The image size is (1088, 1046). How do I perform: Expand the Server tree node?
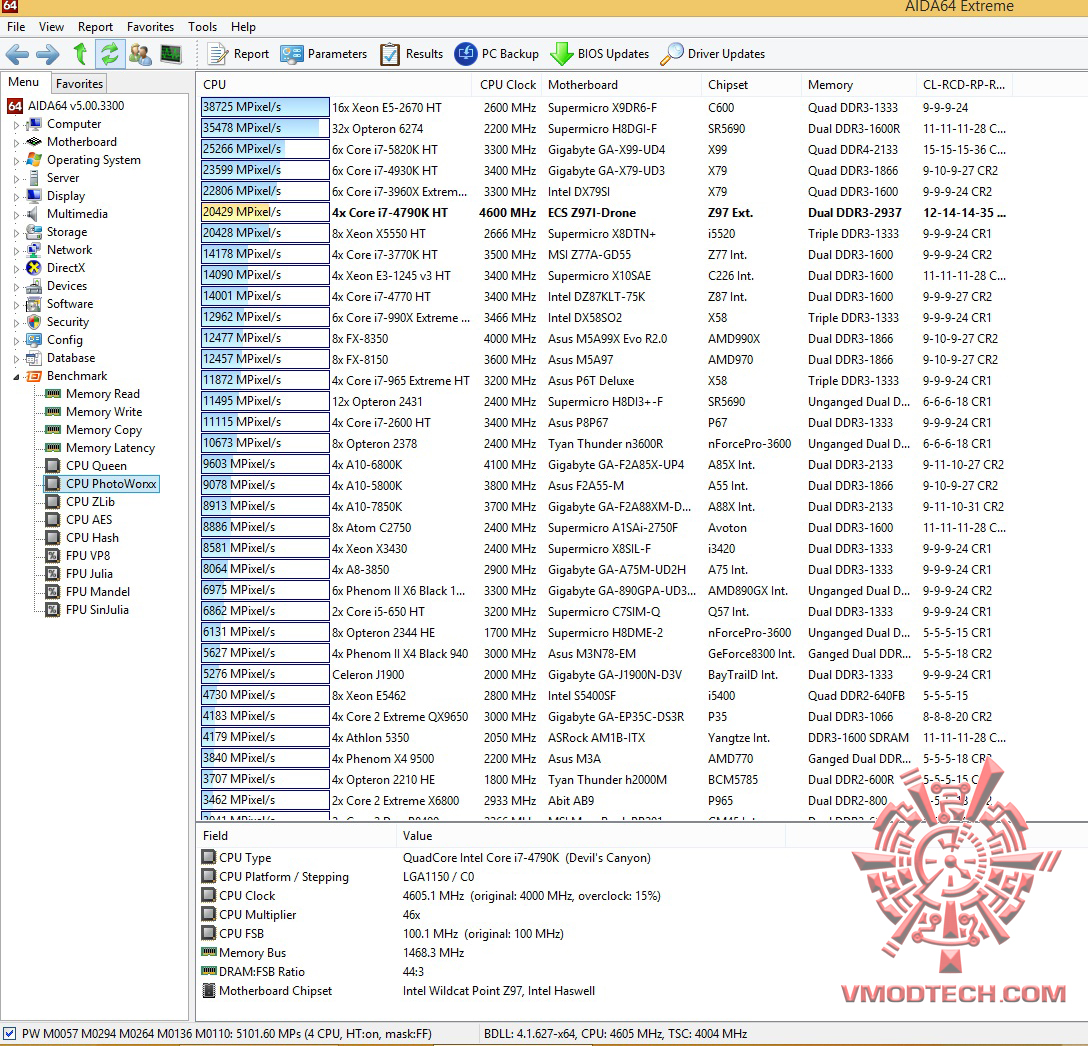16,179
